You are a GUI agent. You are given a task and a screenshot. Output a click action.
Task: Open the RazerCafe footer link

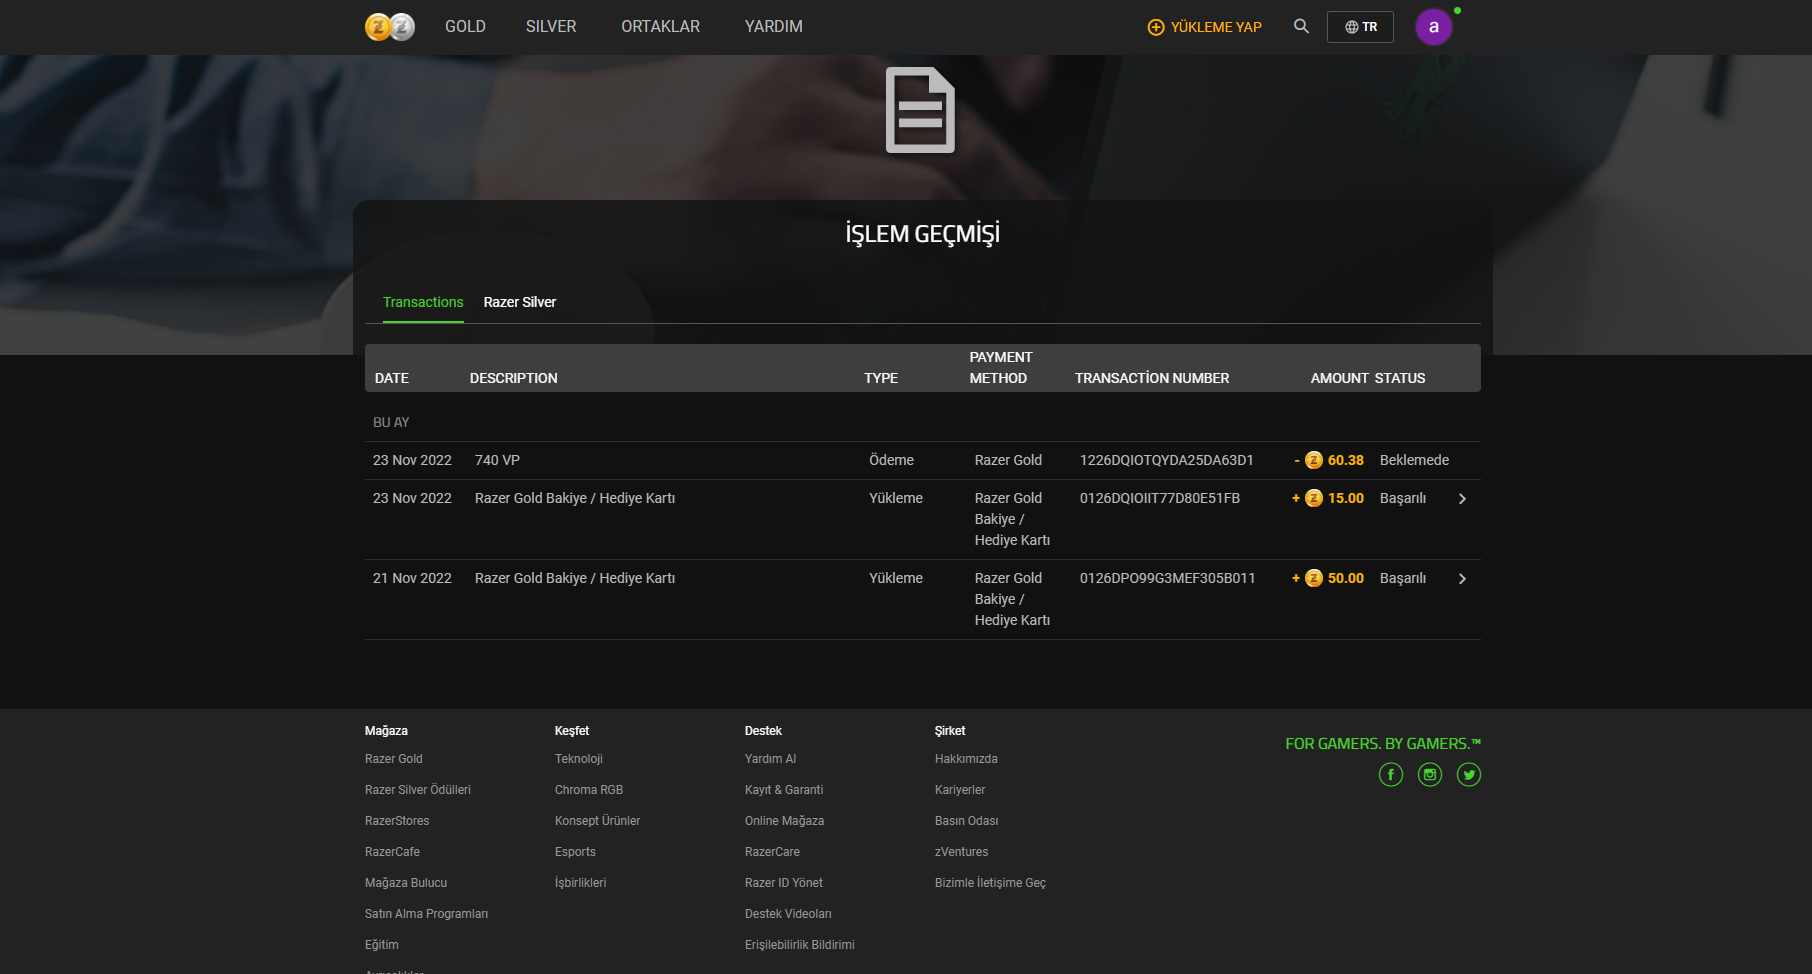point(392,852)
